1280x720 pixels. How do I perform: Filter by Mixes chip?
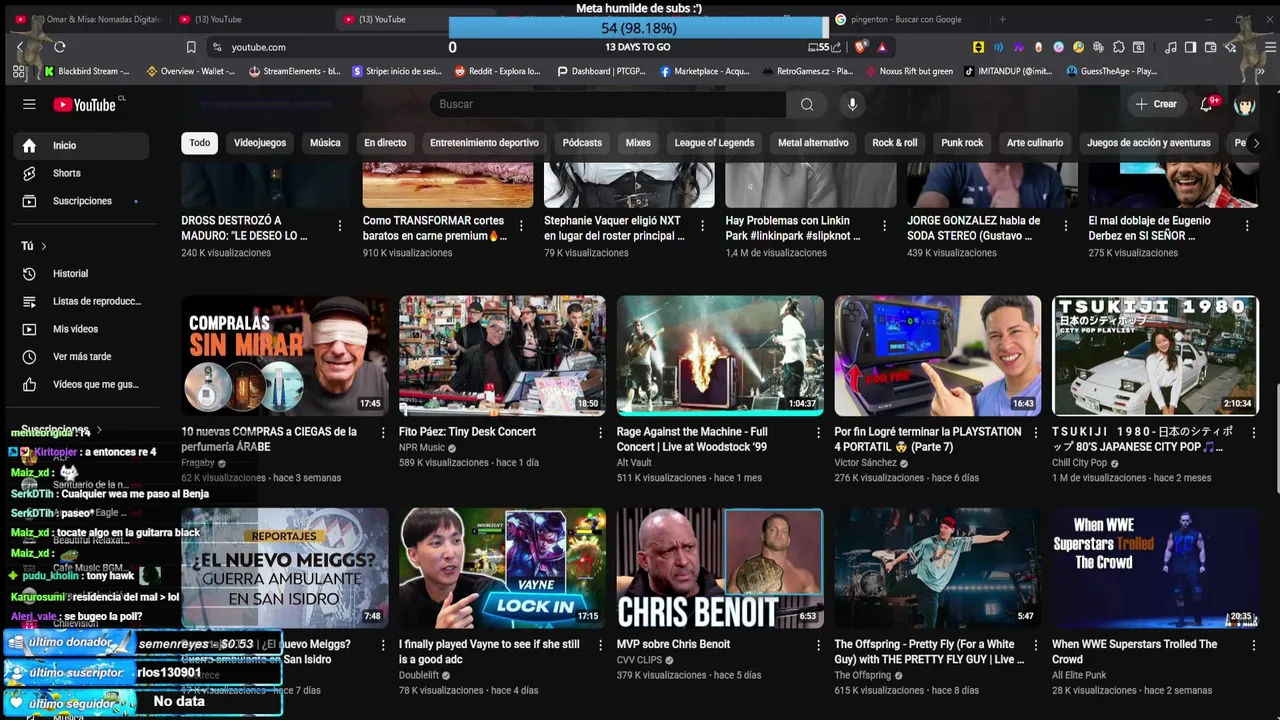point(638,143)
